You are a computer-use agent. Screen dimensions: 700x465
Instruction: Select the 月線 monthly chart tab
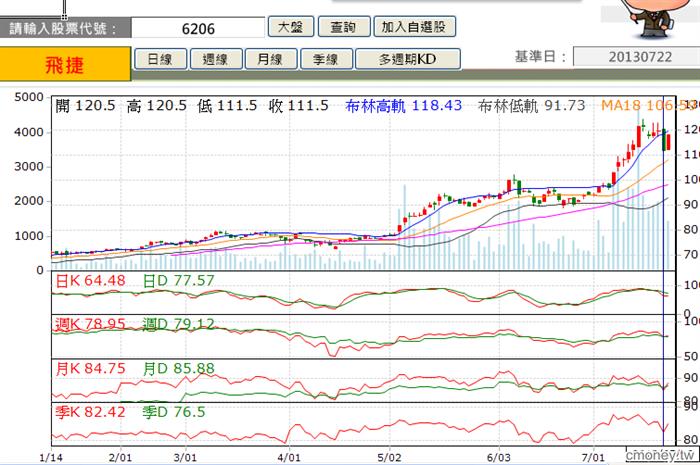pyautogui.click(x=271, y=59)
